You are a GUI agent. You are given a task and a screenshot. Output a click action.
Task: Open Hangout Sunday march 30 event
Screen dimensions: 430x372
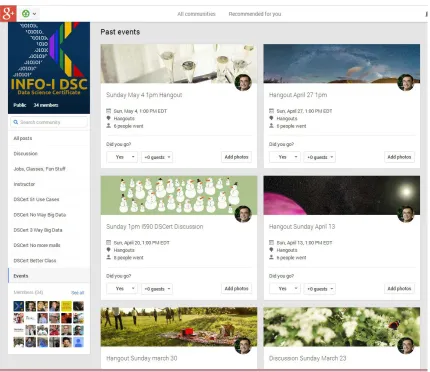click(x=142, y=358)
